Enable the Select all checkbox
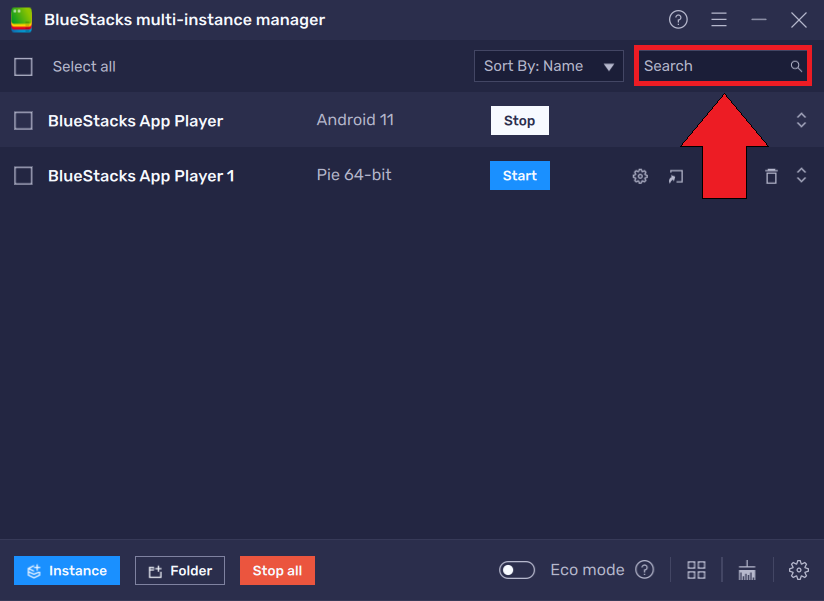This screenshot has width=824, height=601. (23, 66)
